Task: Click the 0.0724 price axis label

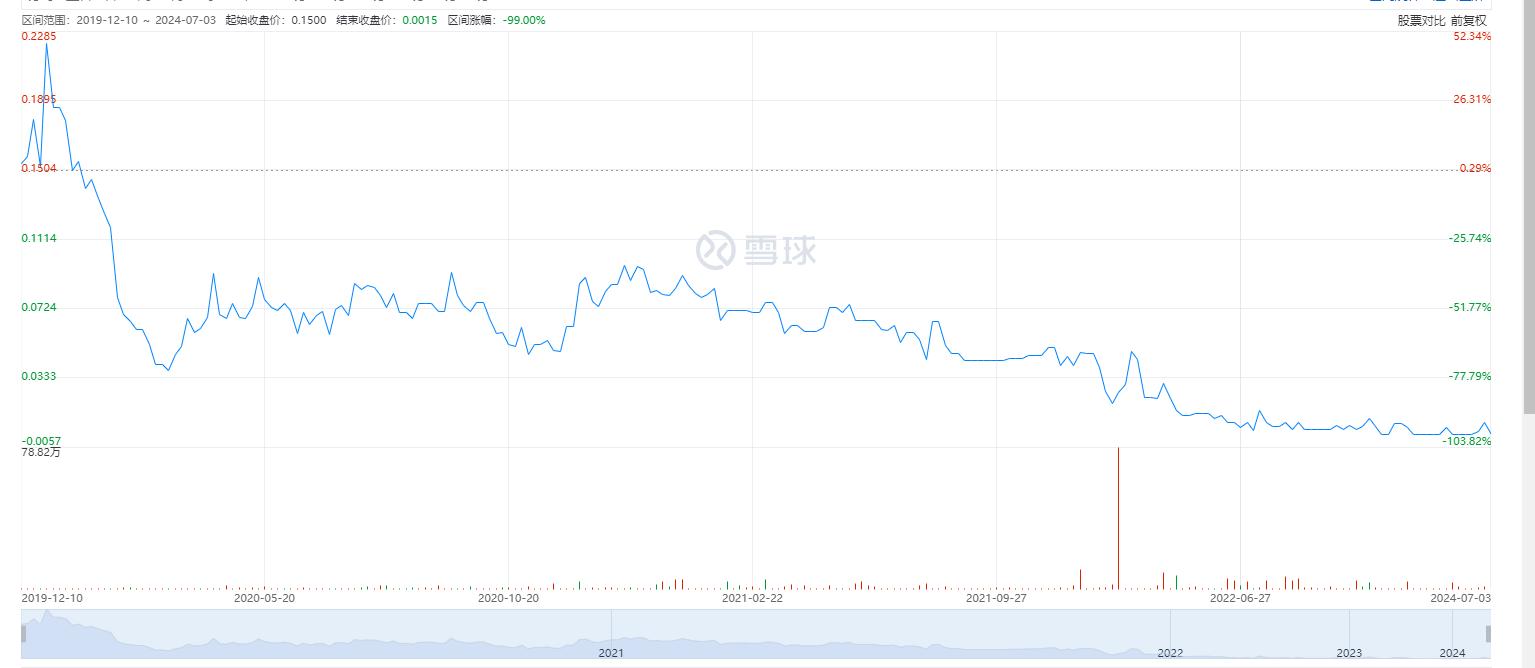Action: [39, 307]
